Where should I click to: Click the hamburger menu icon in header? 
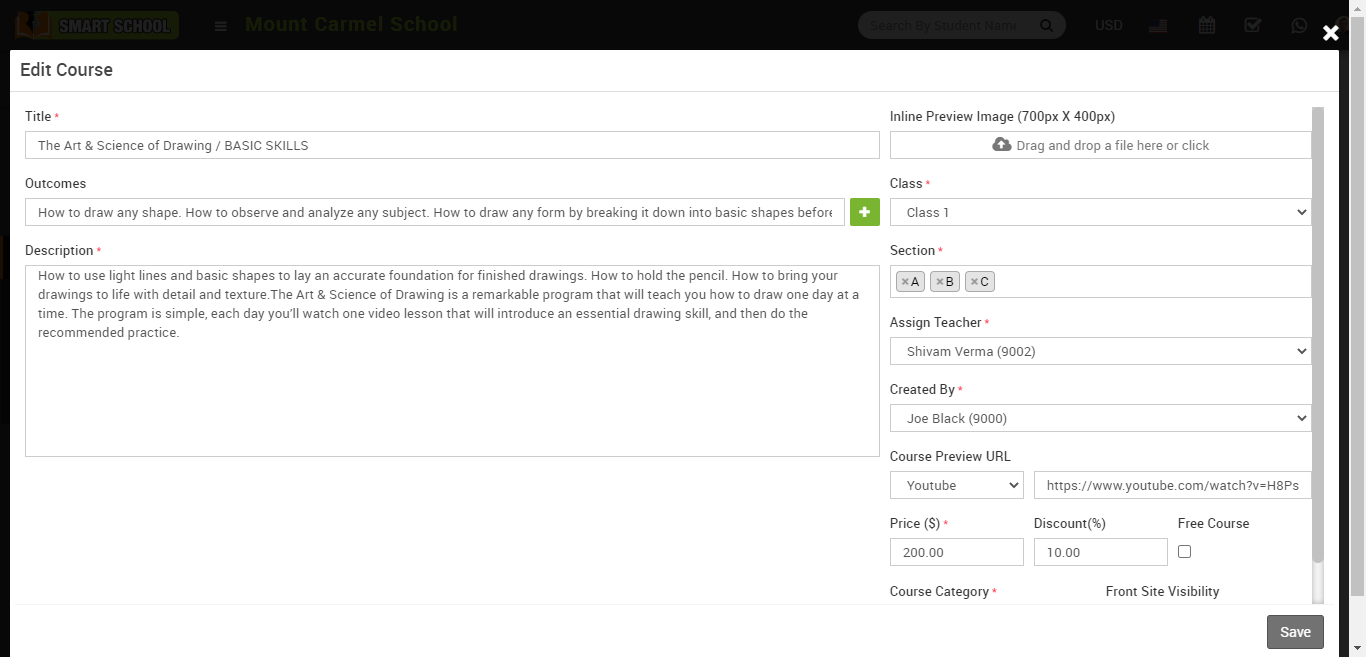click(x=221, y=26)
